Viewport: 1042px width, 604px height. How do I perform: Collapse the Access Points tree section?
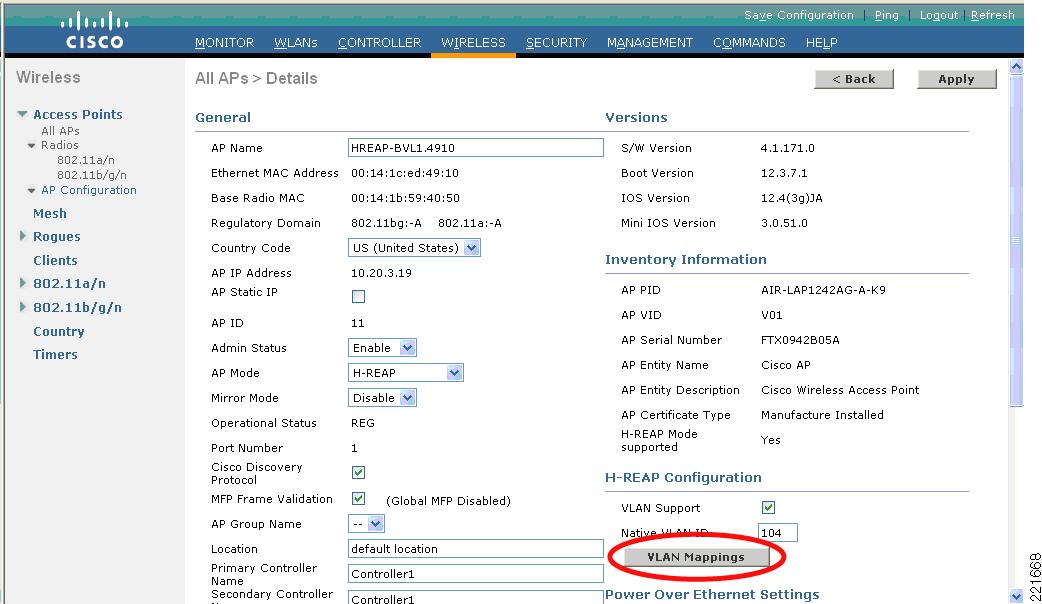click(x=23, y=114)
